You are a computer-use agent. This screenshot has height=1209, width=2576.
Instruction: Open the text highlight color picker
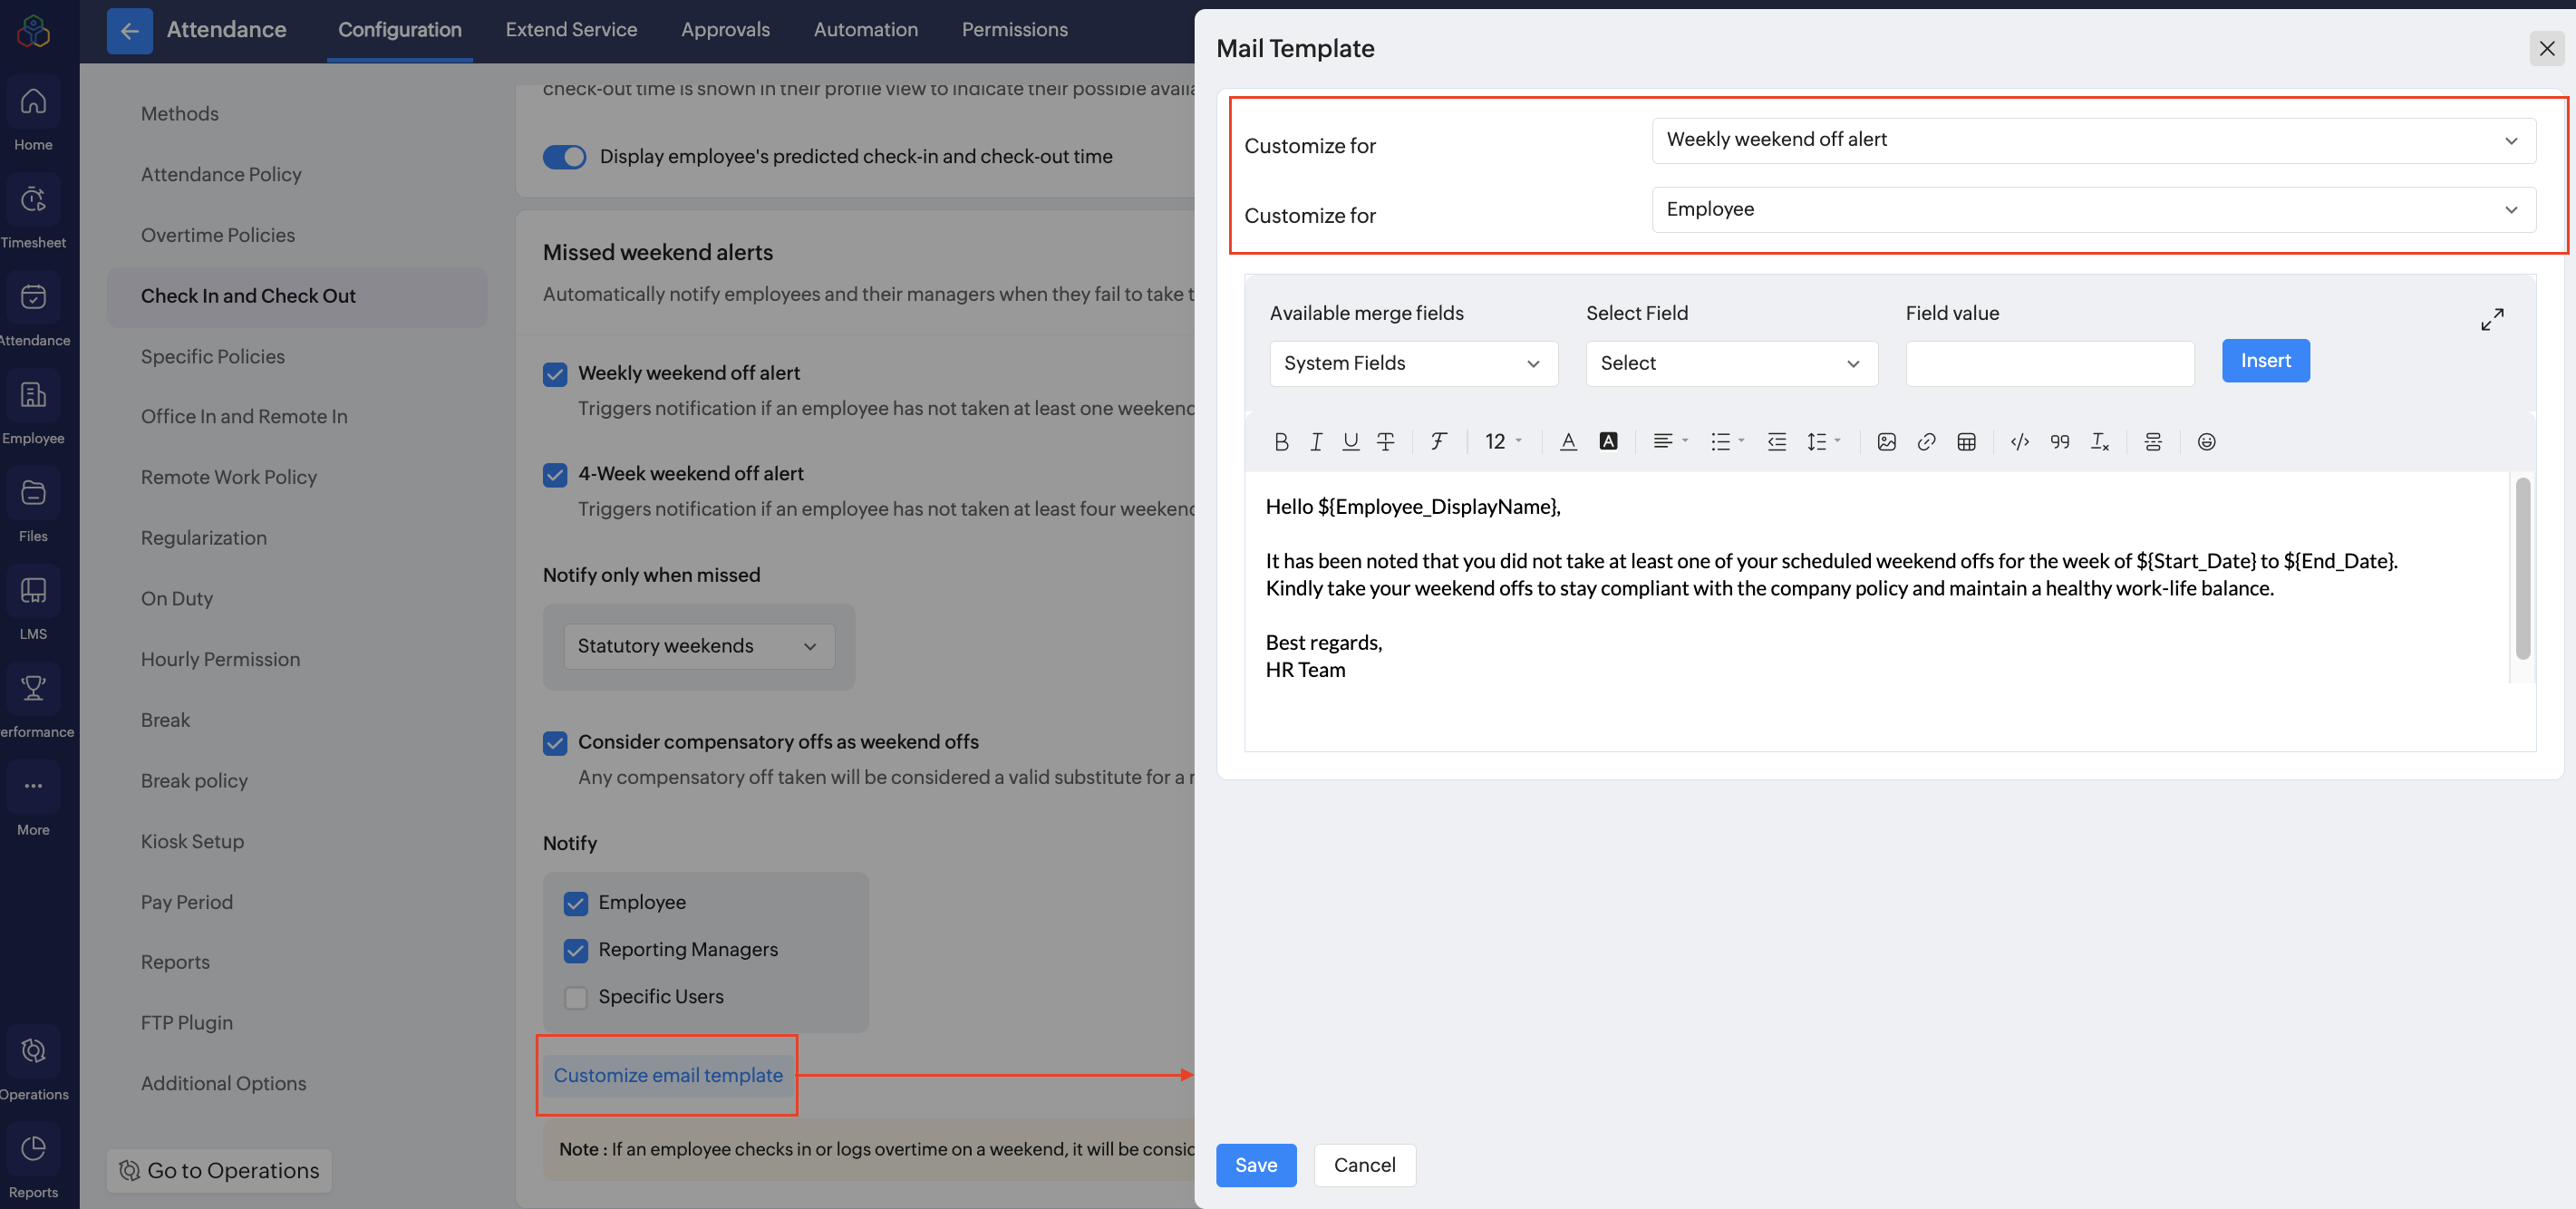click(1608, 441)
